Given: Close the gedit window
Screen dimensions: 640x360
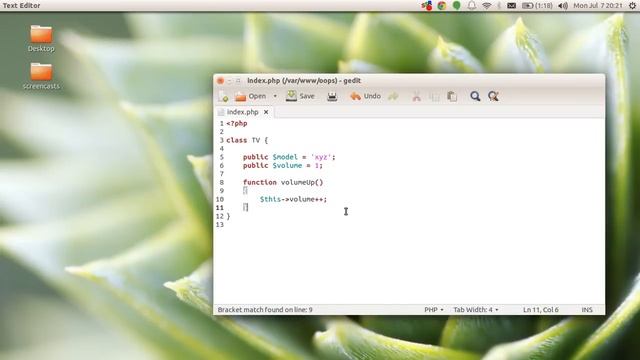Looking at the screenshot, I should coord(220,81).
